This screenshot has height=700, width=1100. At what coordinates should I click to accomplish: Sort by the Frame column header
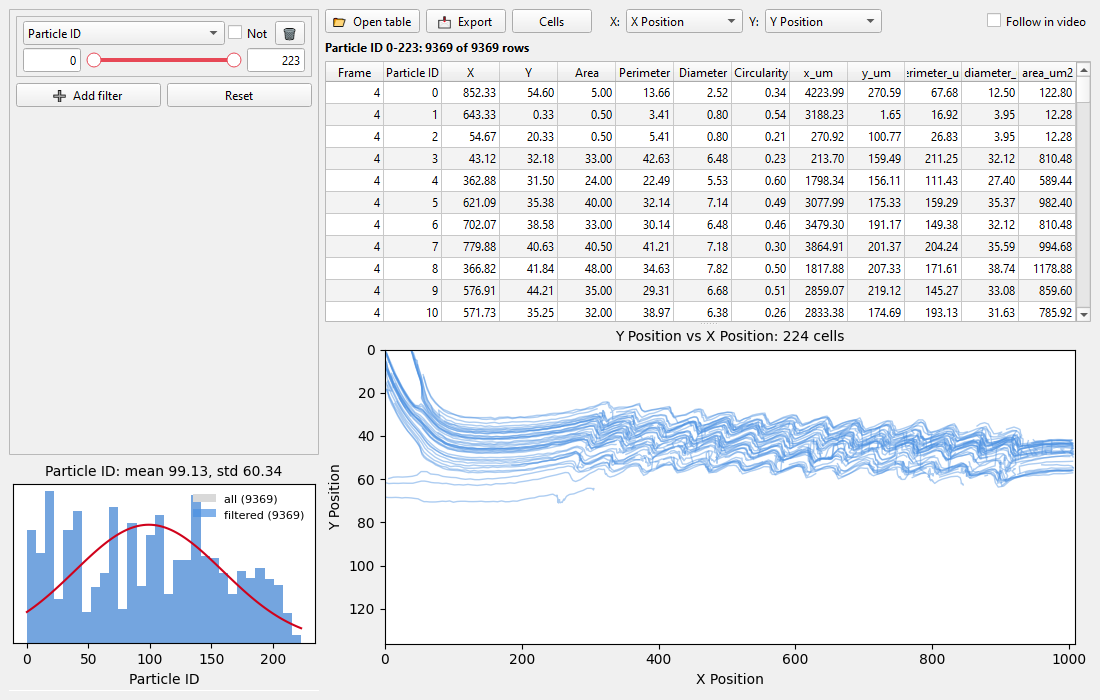tap(354, 72)
